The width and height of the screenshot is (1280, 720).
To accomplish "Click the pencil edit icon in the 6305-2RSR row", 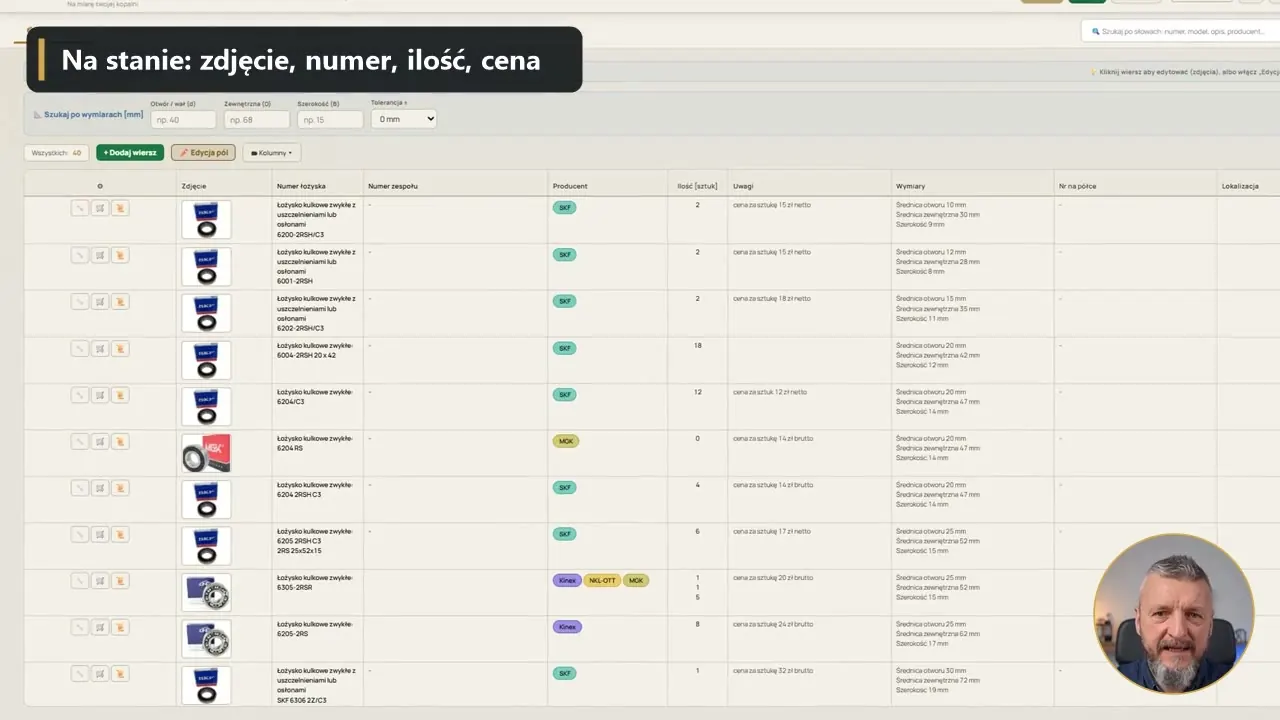I will coord(80,581).
